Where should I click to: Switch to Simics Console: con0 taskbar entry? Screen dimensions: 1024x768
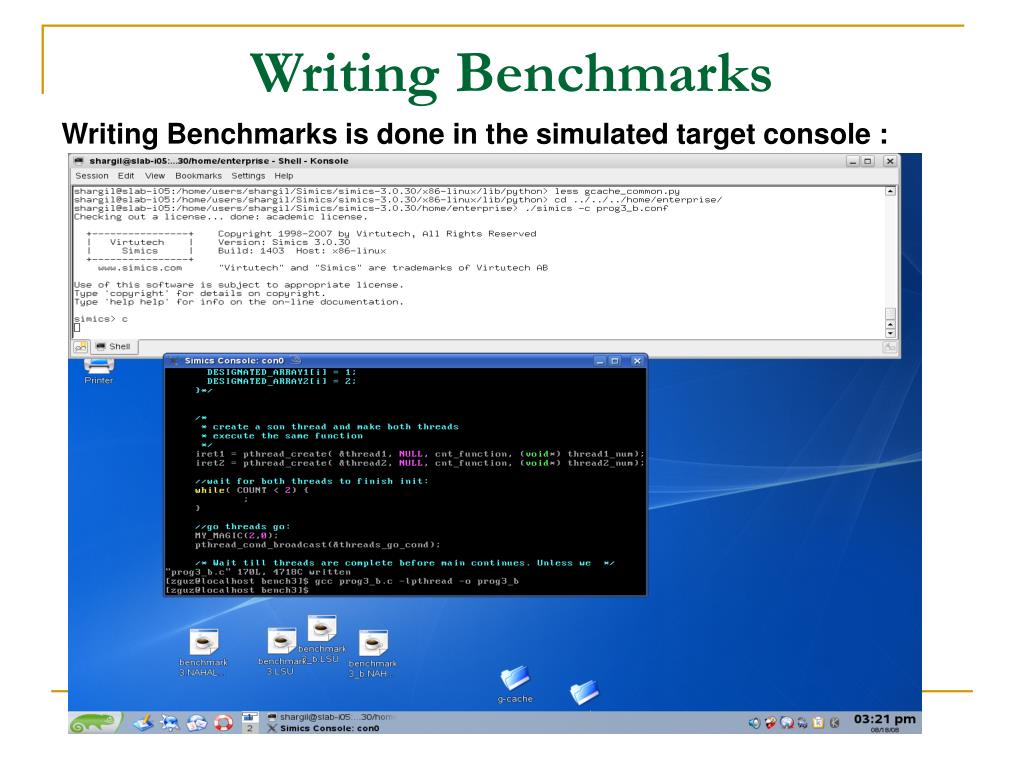[324, 728]
